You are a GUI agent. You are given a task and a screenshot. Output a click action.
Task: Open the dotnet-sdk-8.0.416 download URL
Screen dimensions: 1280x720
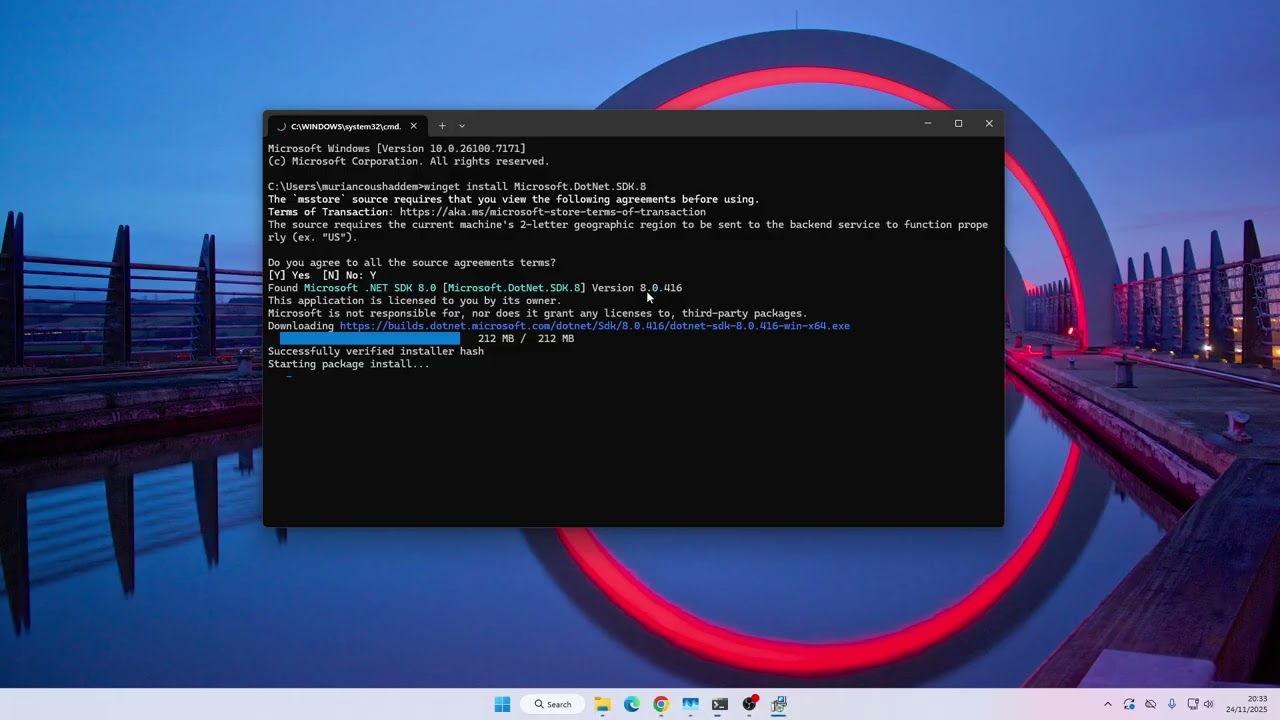pos(595,326)
